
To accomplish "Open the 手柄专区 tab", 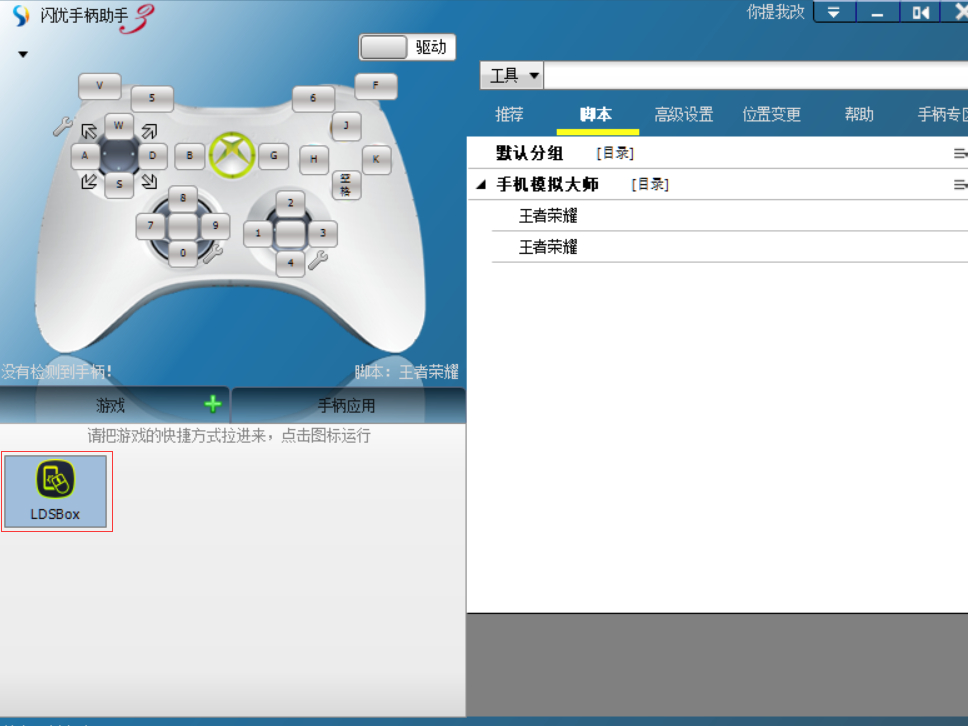I will coord(942,114).
